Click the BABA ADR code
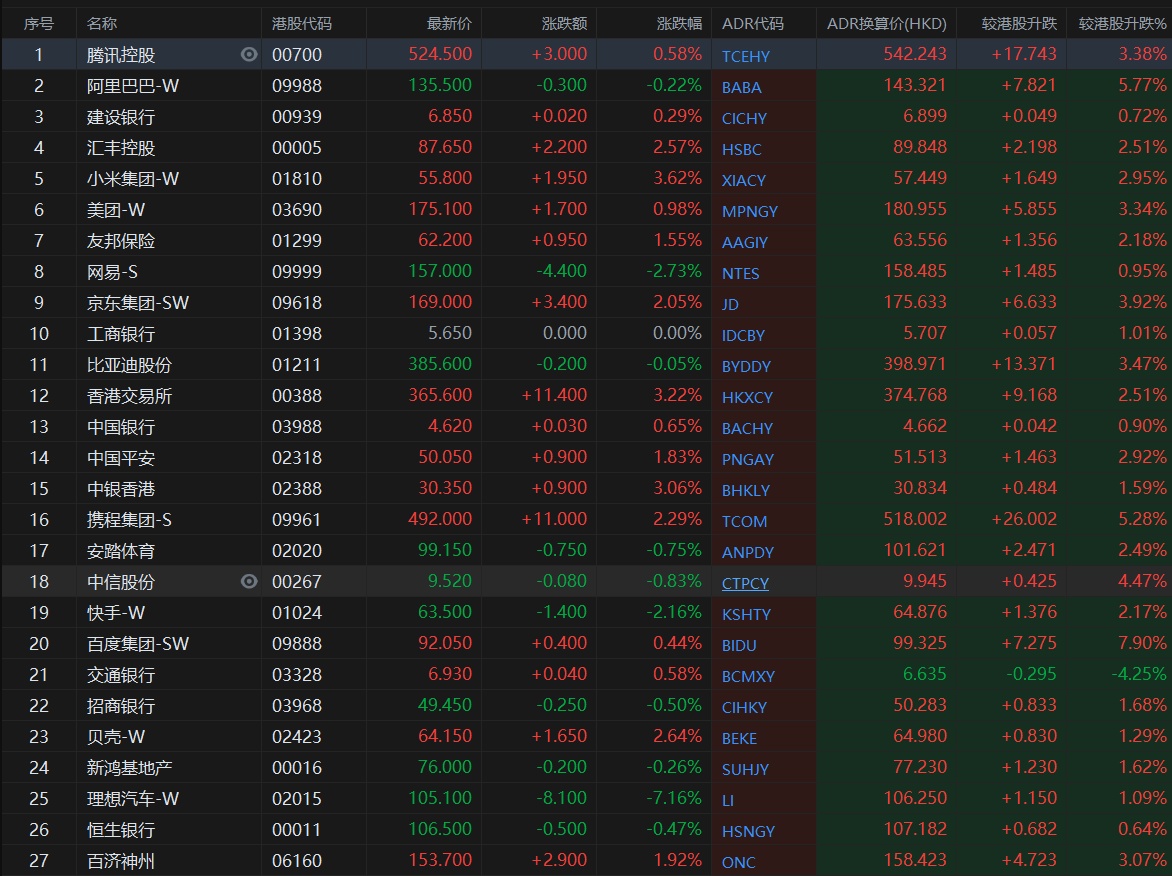 pyautogui.click(x=741, y=88)
